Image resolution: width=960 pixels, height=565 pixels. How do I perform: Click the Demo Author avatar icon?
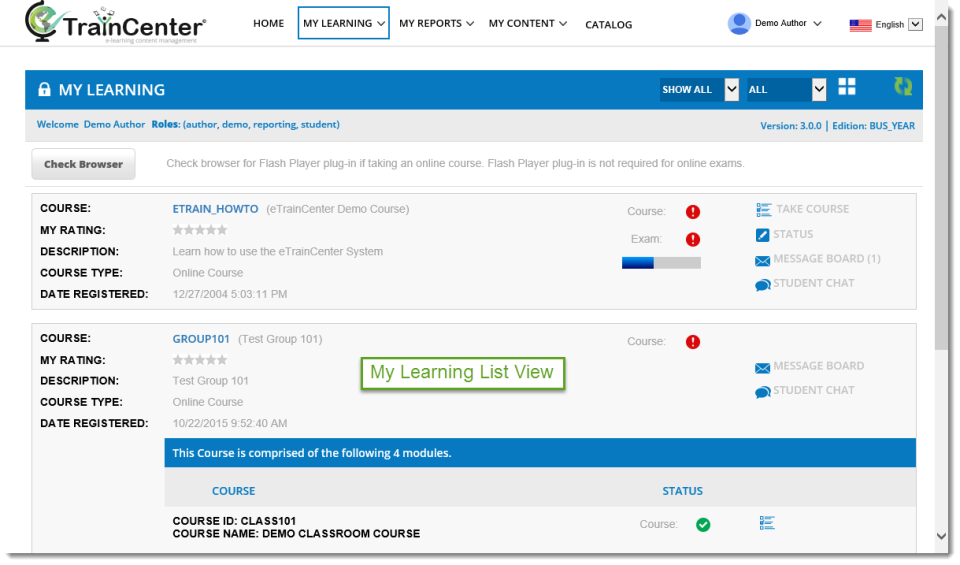click(739, 24)
